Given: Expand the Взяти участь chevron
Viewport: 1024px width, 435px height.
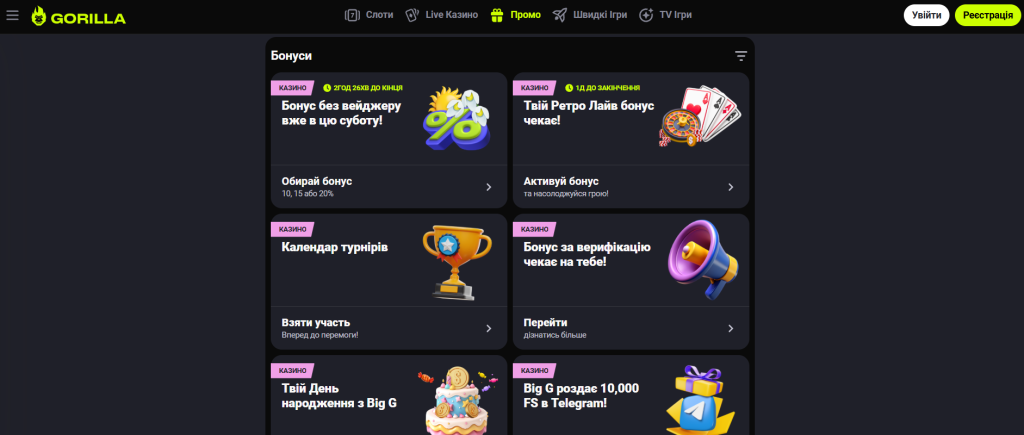Looking at the screenshot, I should [488, 329].
